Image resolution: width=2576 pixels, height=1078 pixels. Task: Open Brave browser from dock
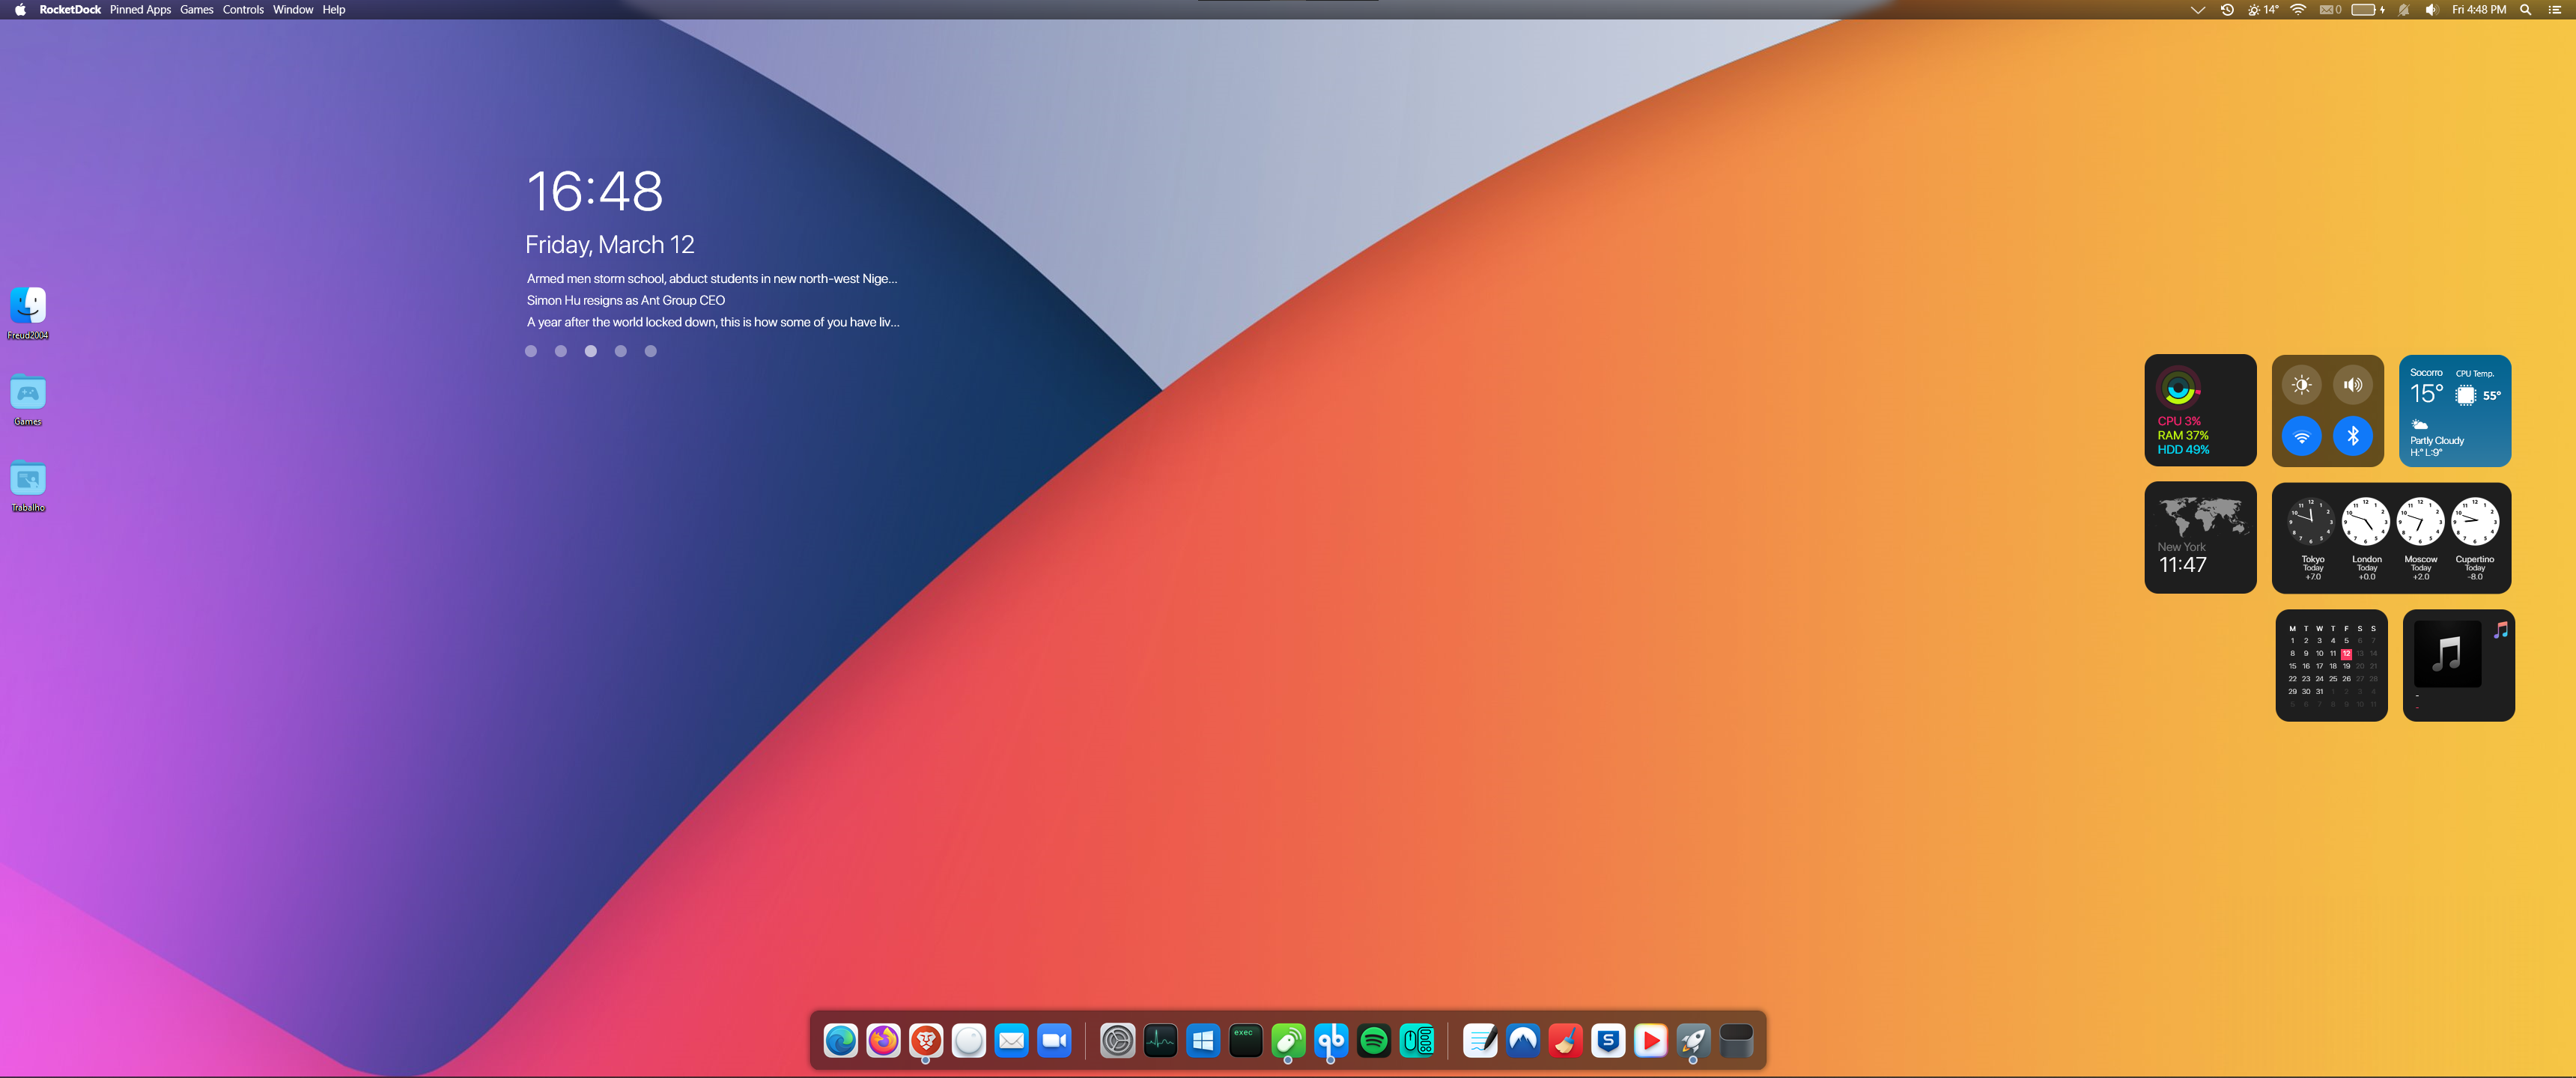tap(926, 1041)
